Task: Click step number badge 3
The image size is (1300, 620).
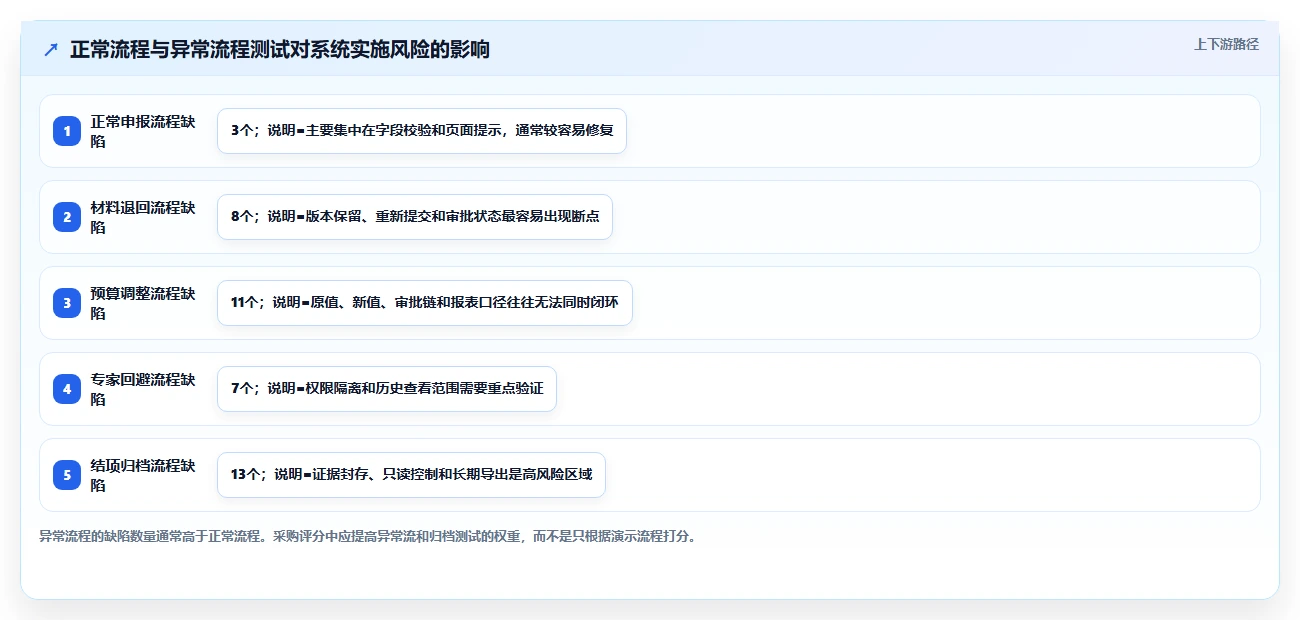Action: coord(67,303)
